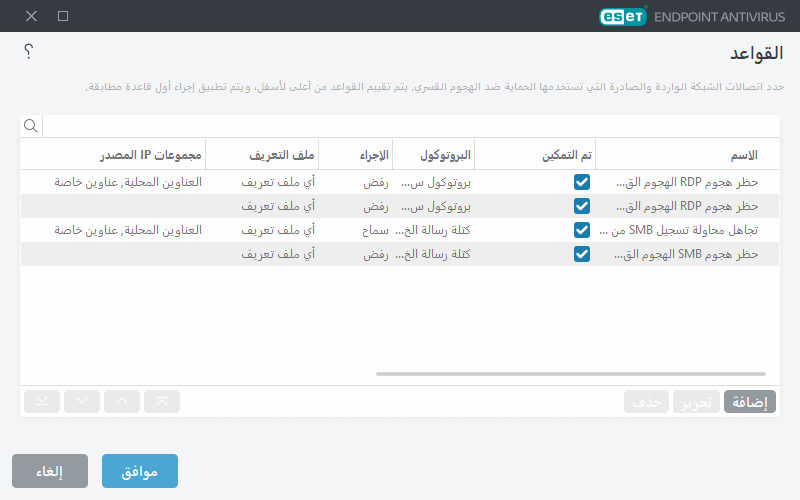Uncheck first RDP block rule checkbox

tap(582, 182)
